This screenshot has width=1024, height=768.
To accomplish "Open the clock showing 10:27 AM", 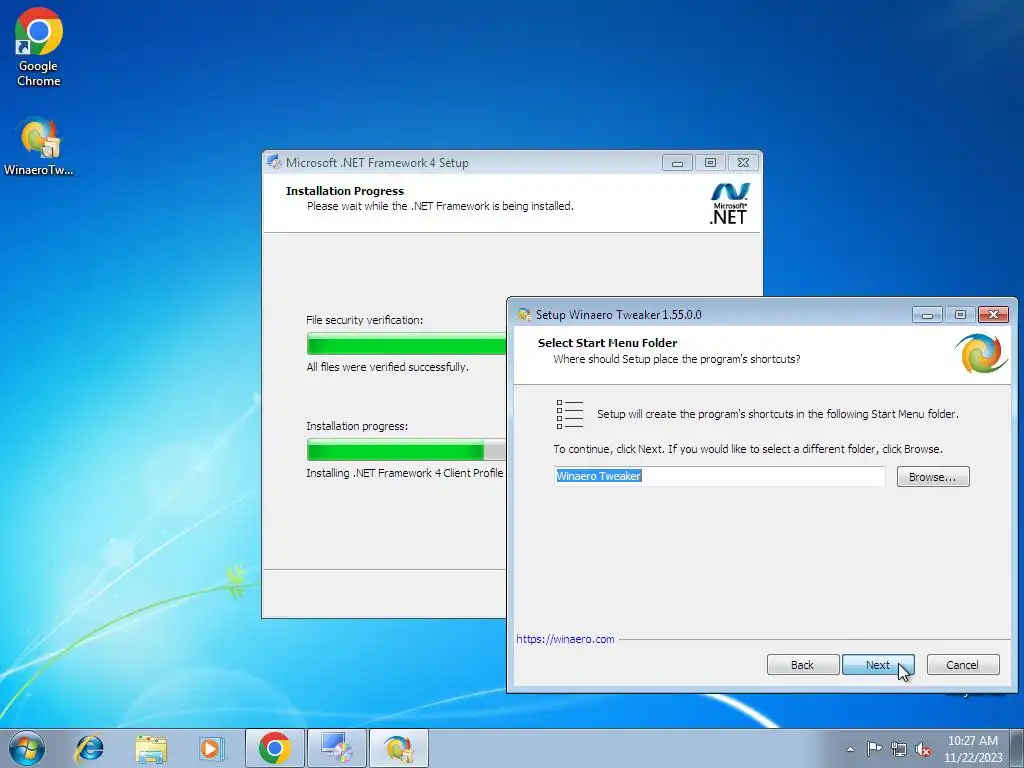I will tap(972, 749).
